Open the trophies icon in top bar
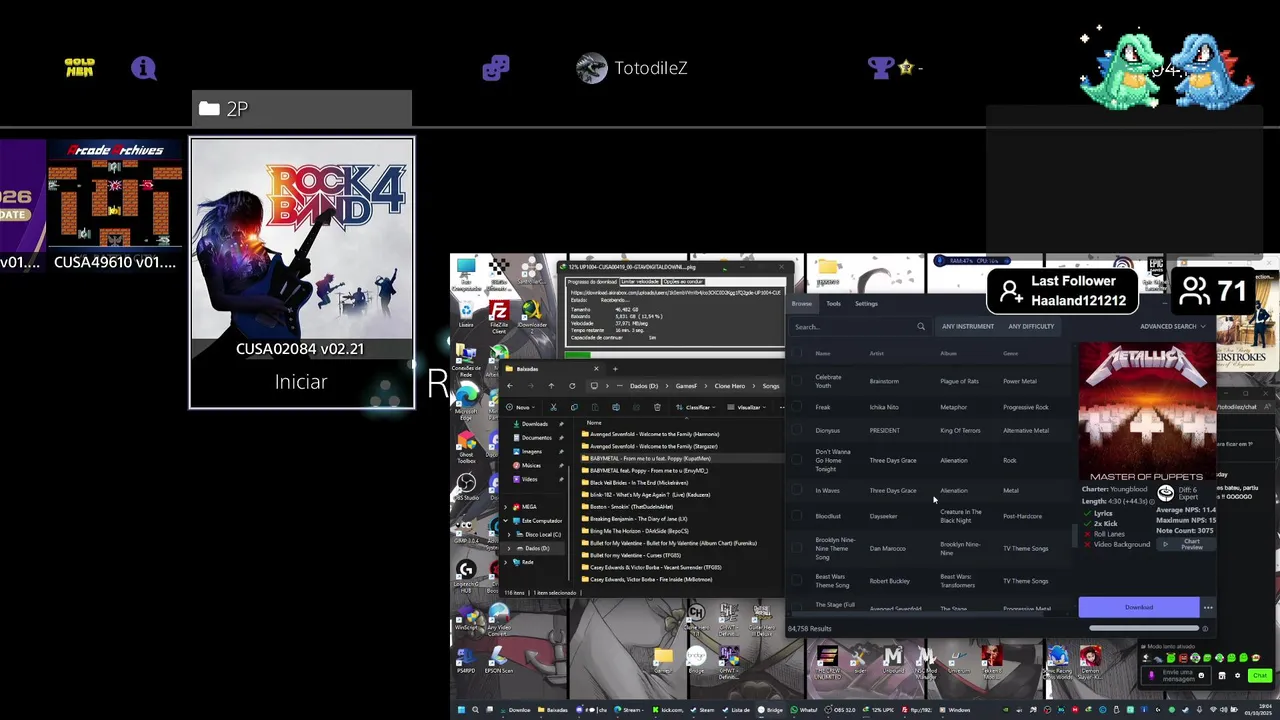The image size is (1280, 720). (881, 67)
